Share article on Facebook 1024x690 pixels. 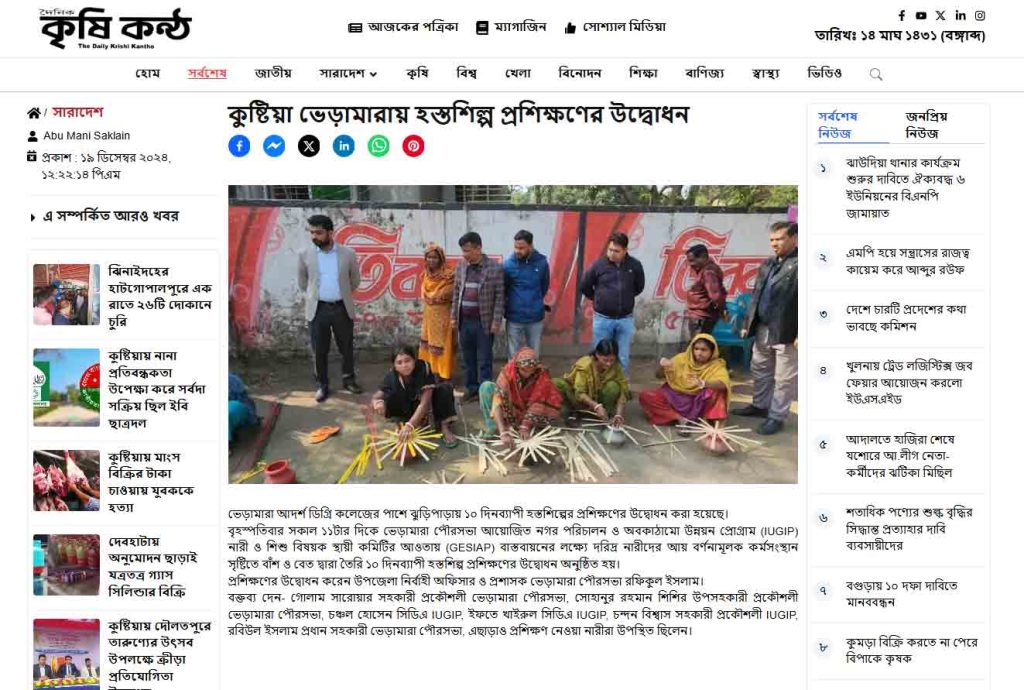click(x=239, y=146)
